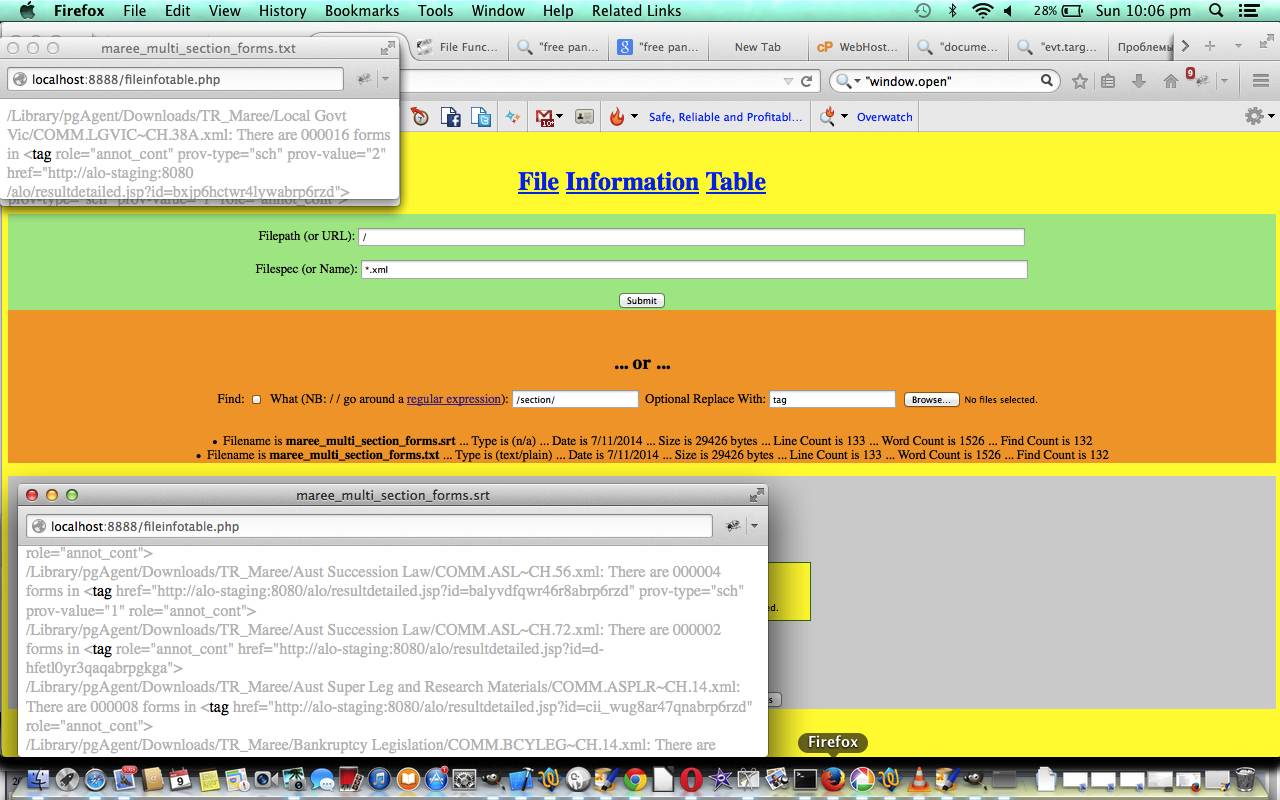Click the Filespec (or Name) input field
Image resolution: width=1280 pixels, height=800 pixels.
(x=693, y=269)
